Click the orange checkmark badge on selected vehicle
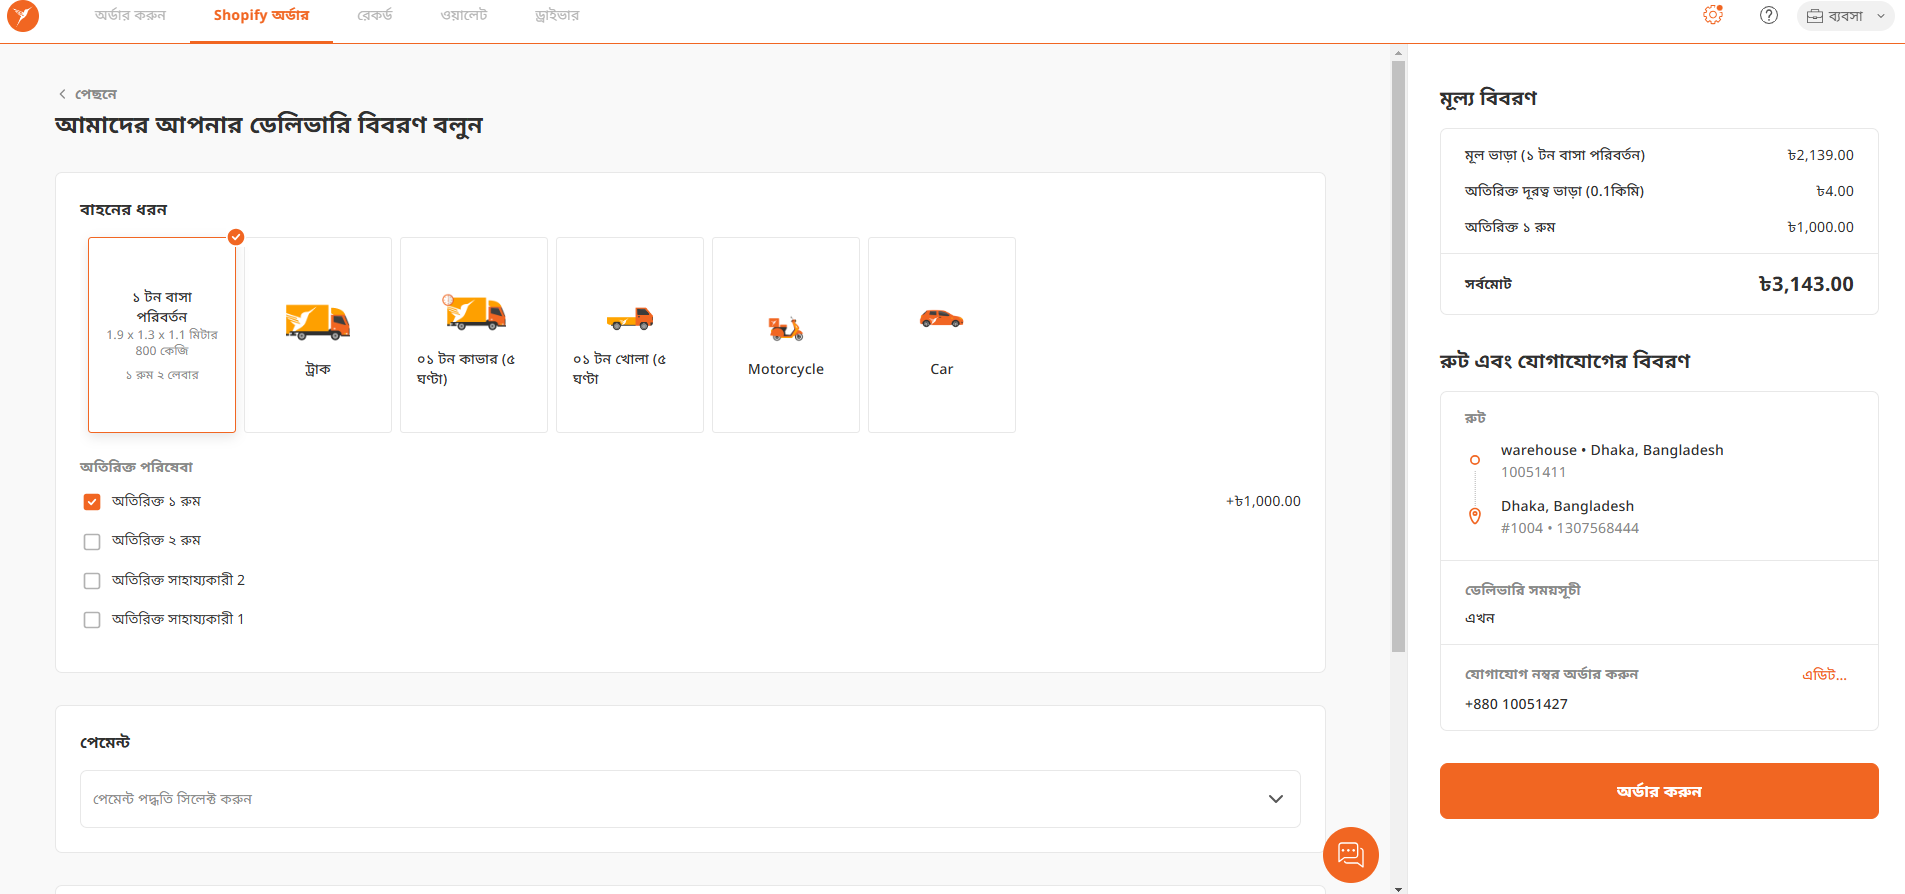 coord(236,237)
